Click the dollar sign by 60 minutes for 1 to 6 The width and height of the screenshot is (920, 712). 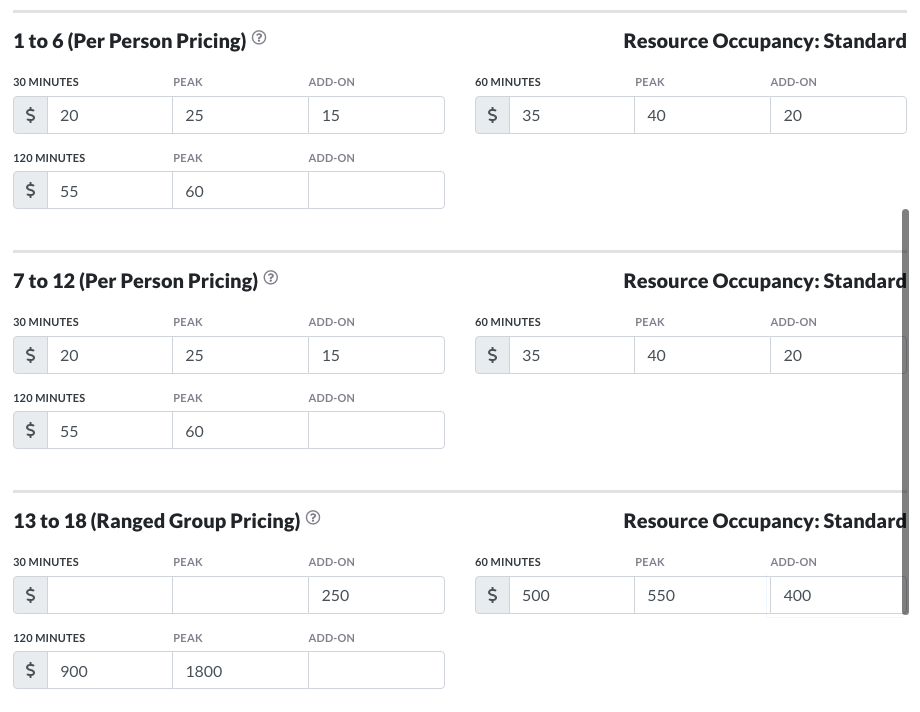pyautogui.click(x=492, y=115)
